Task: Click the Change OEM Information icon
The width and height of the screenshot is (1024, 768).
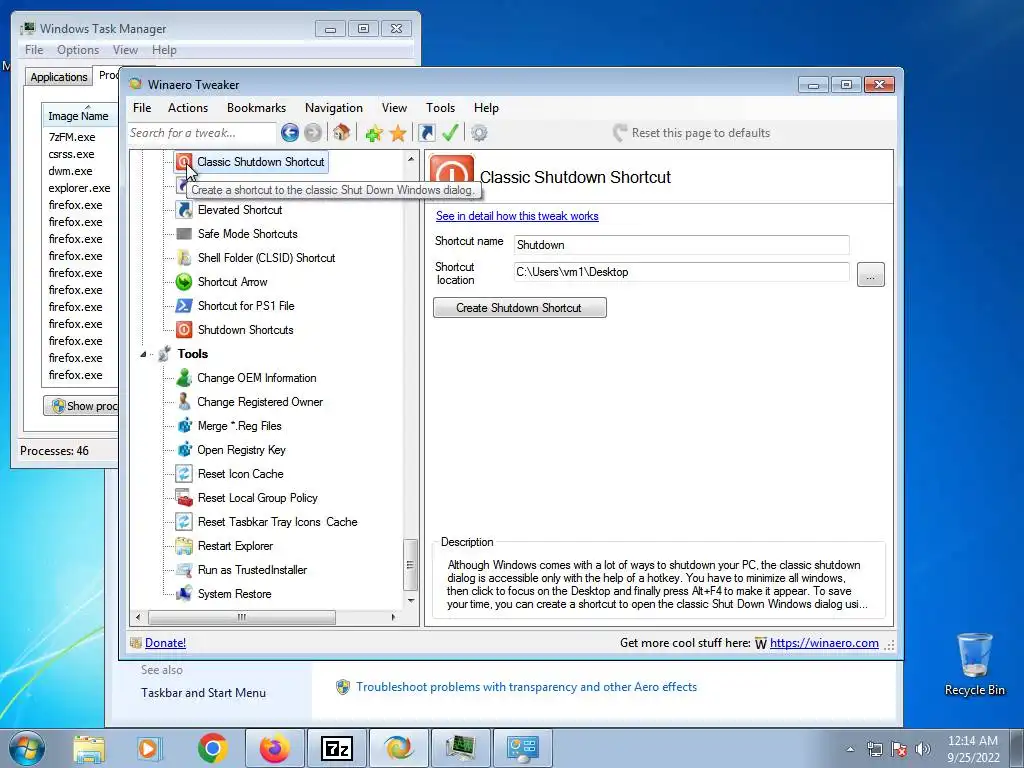Action: coord(184,377)
